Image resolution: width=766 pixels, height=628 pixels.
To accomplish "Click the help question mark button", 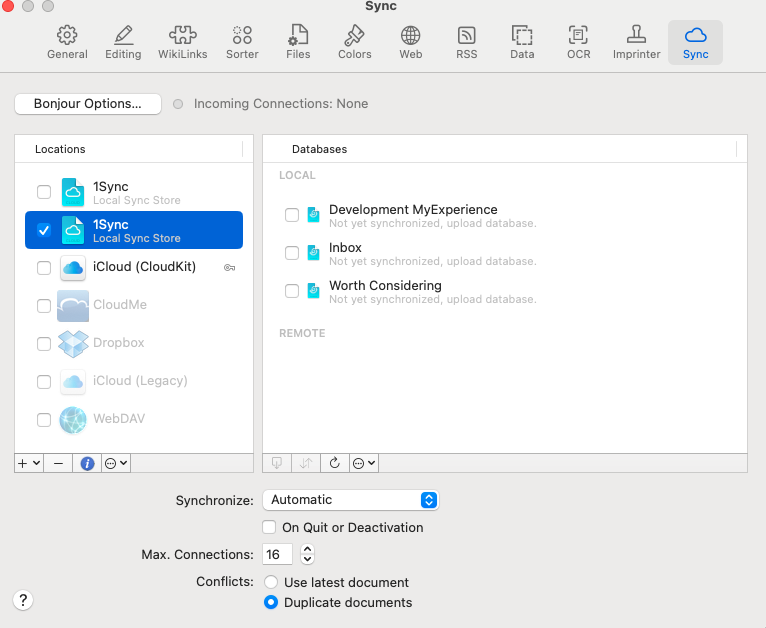I will coord(23,600).
